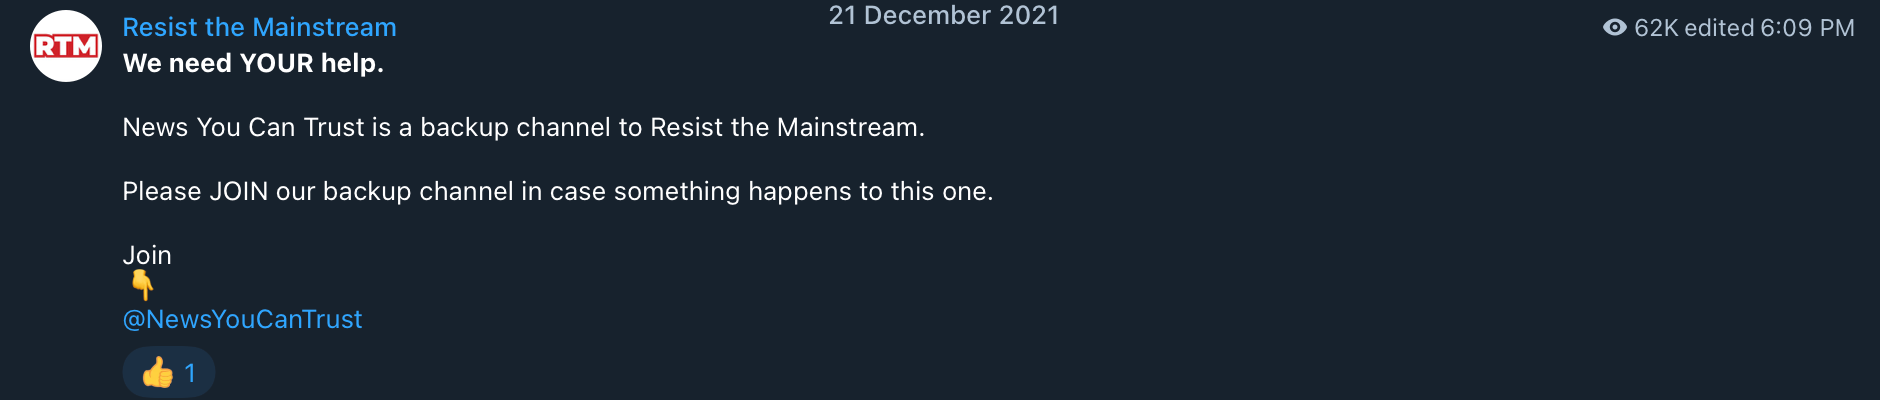Open the @NewsYouCanTrust mention link

coord(242,319)
